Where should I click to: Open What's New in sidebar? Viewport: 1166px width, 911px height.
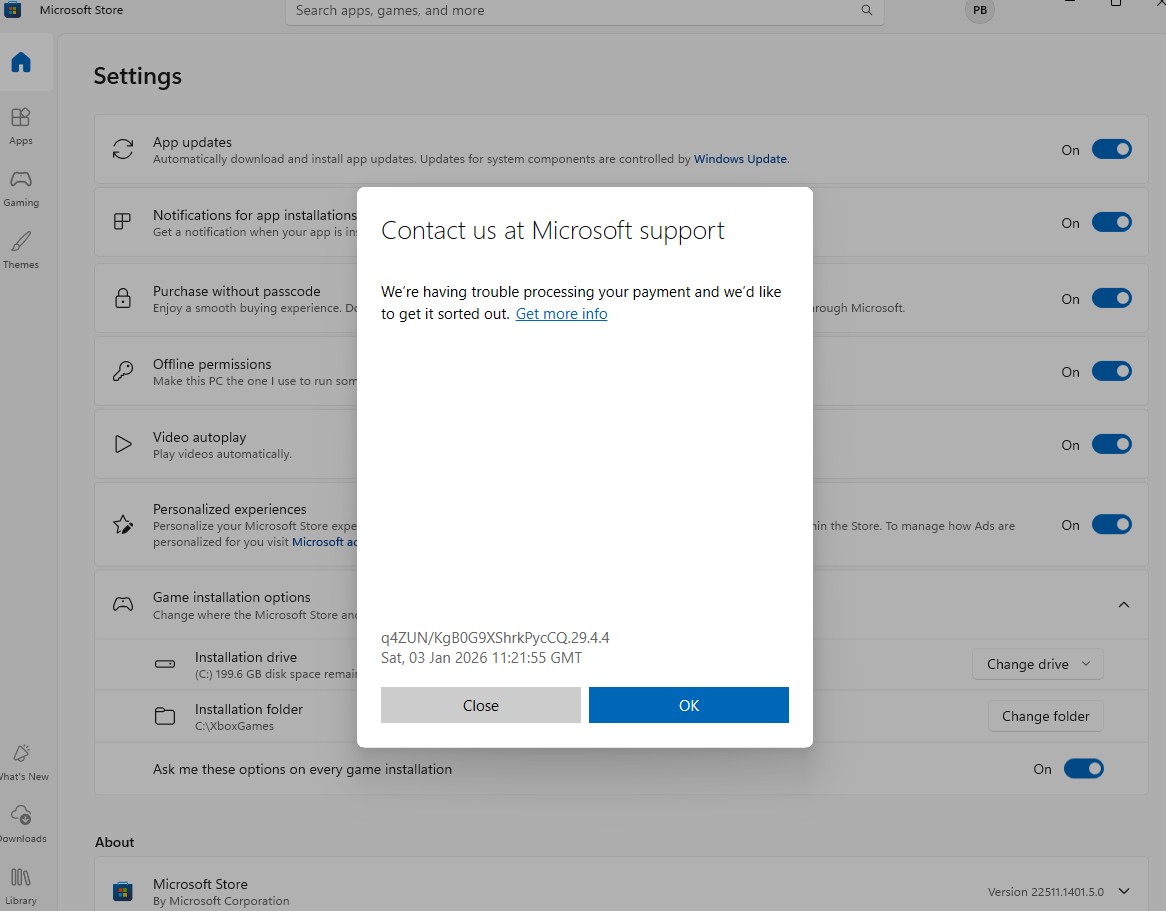[x=22, y=762]
